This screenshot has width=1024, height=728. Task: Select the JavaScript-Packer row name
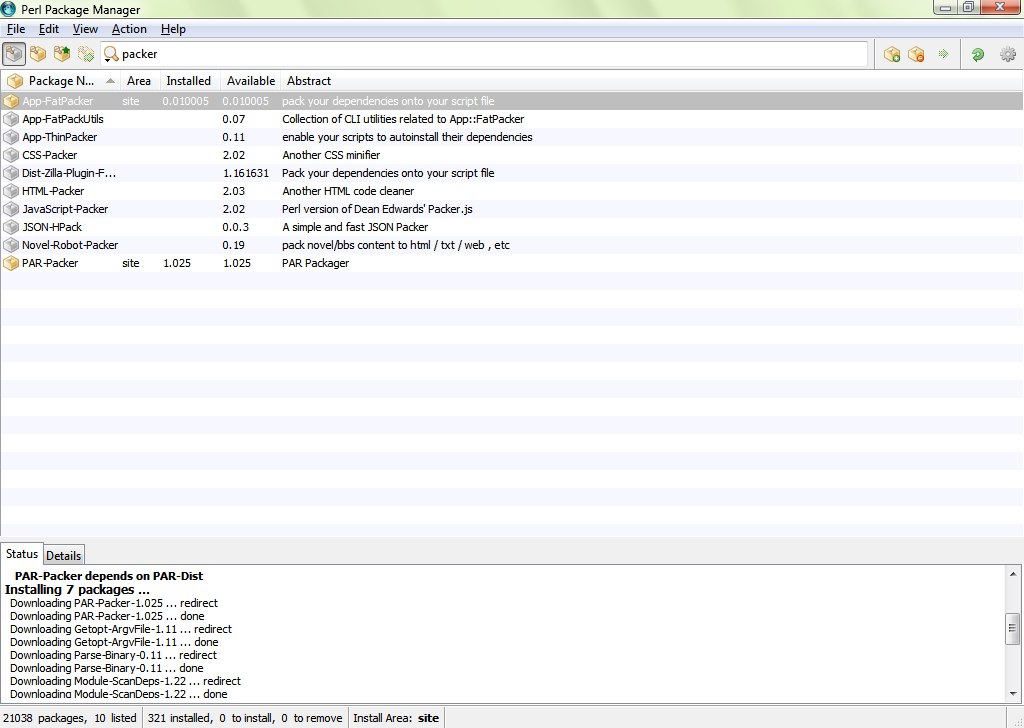pos(65,209)
